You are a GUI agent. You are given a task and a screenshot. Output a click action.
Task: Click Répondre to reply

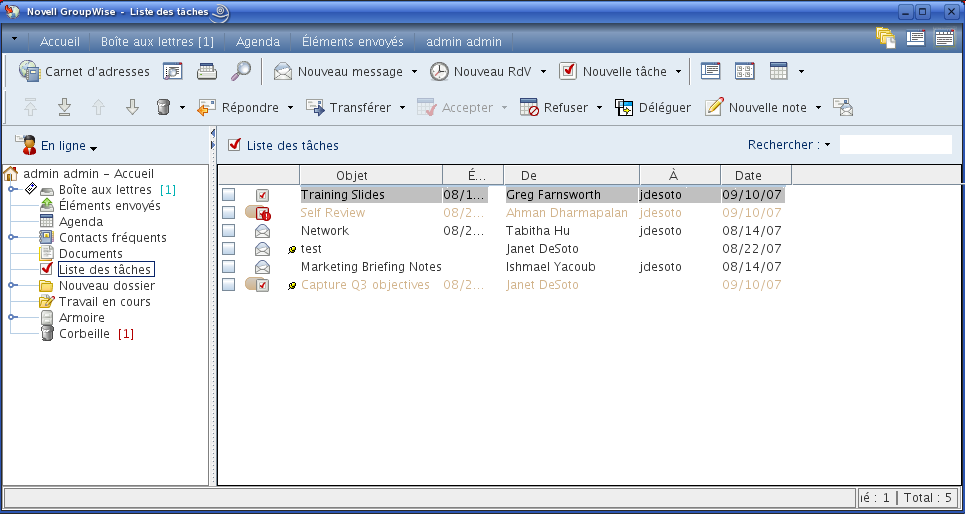pos(238,107)
